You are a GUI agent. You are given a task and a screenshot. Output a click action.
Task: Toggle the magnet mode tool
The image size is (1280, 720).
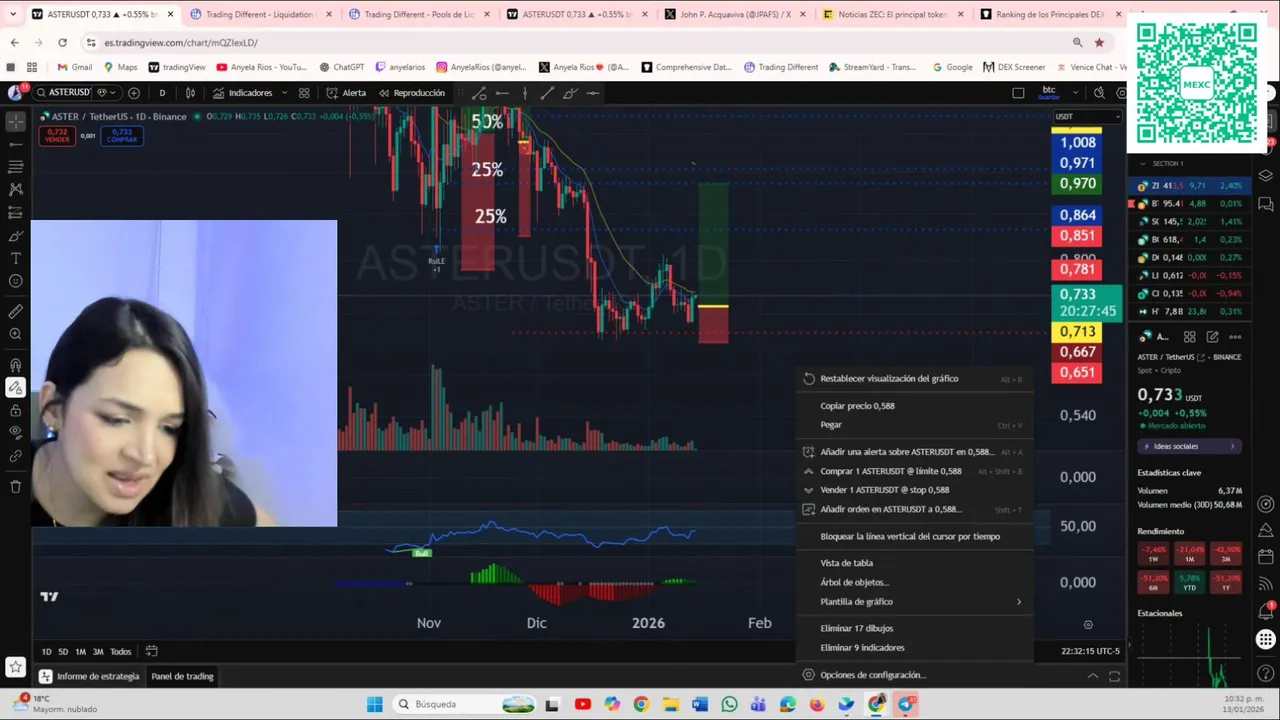(x=16, y=365)
